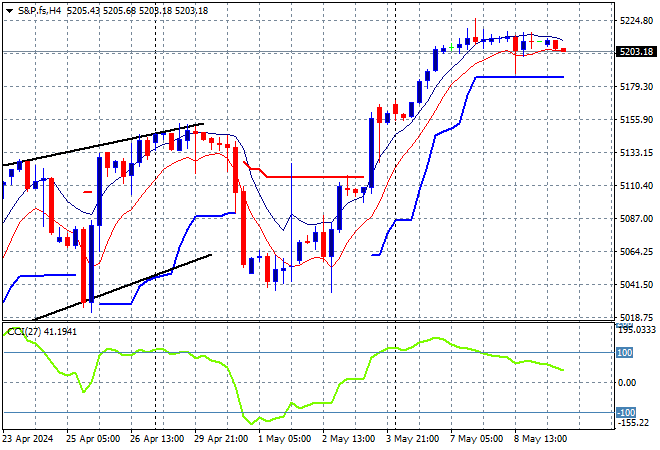The width and height of the screenshot is (660, 450).
Task: Select the blue support line near 5186
Action: point(520,77)
